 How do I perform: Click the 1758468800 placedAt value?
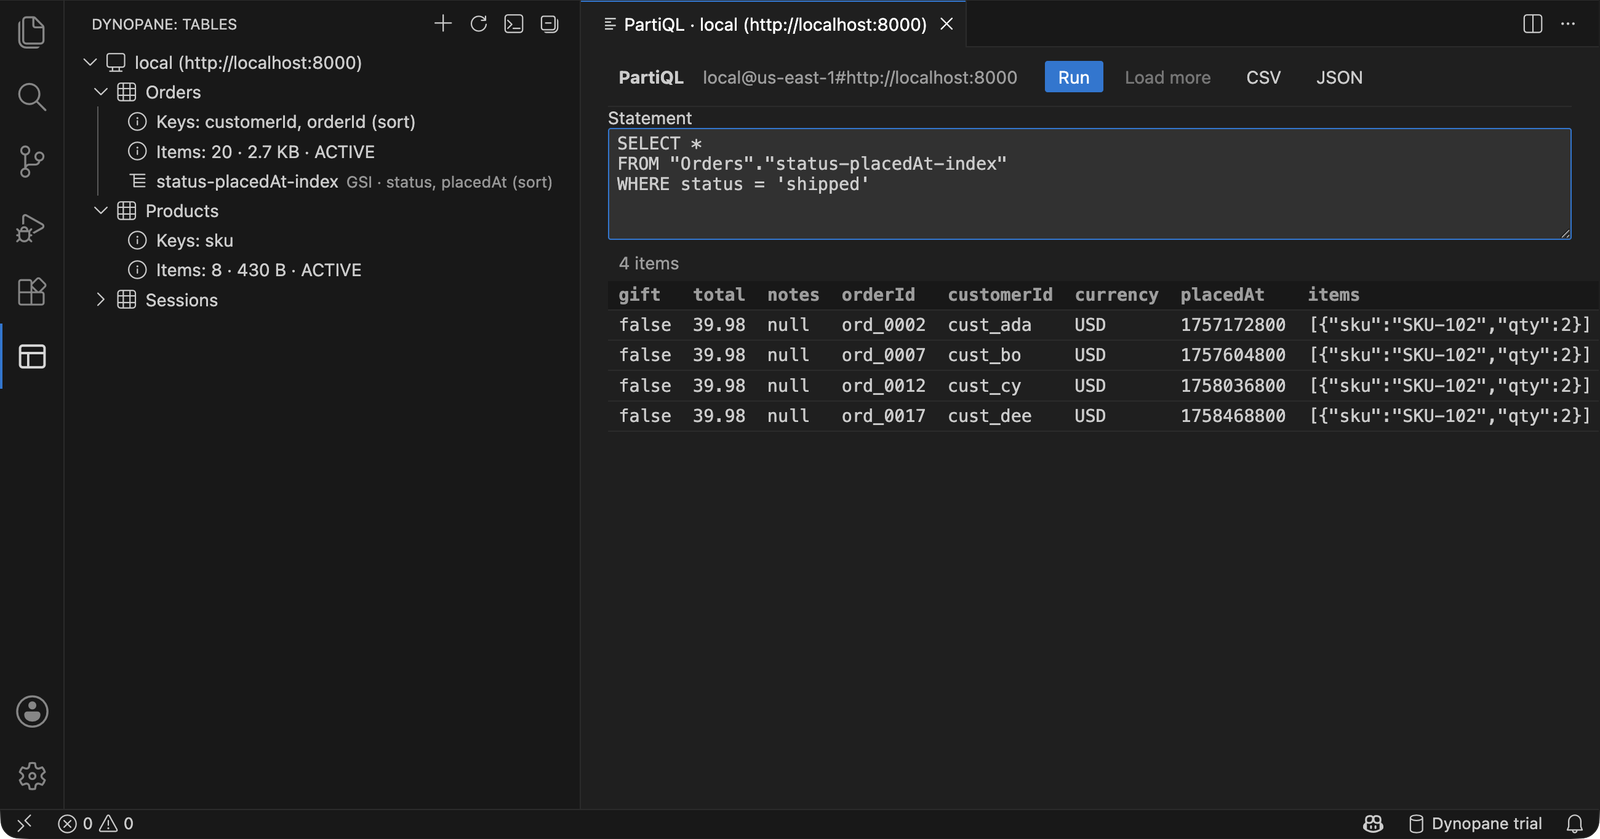[1233, 416]
